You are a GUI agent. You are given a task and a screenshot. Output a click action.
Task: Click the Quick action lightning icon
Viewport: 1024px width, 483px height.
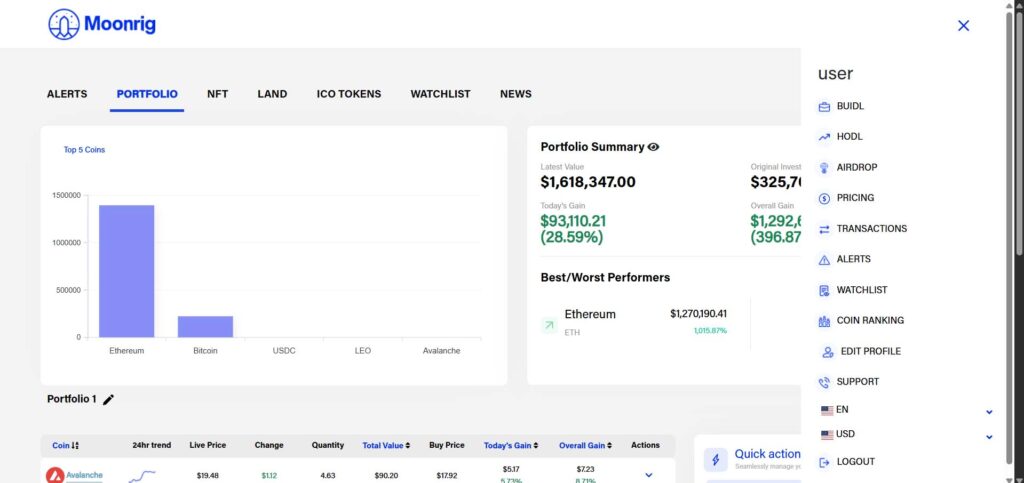[715, 460]
